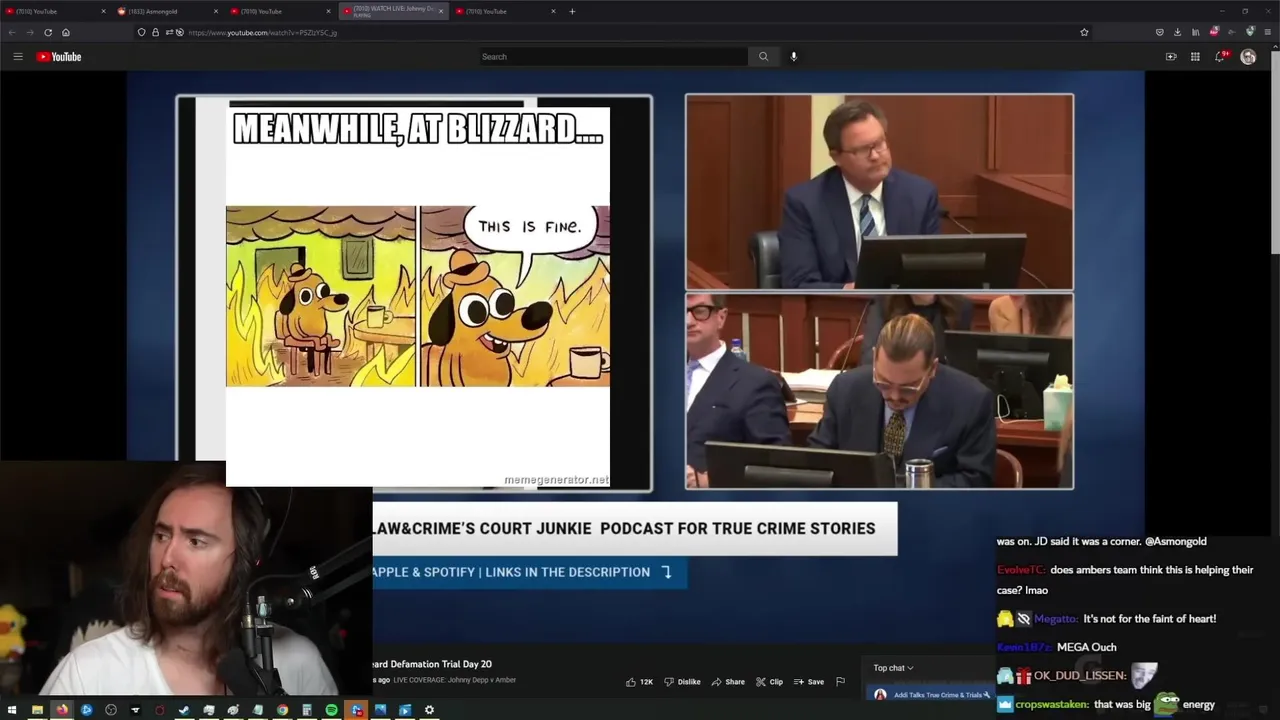Open the YouTube guide hamburger menu
The image size is (1280, 720).
pyautogui.click(x=17, y=57)
